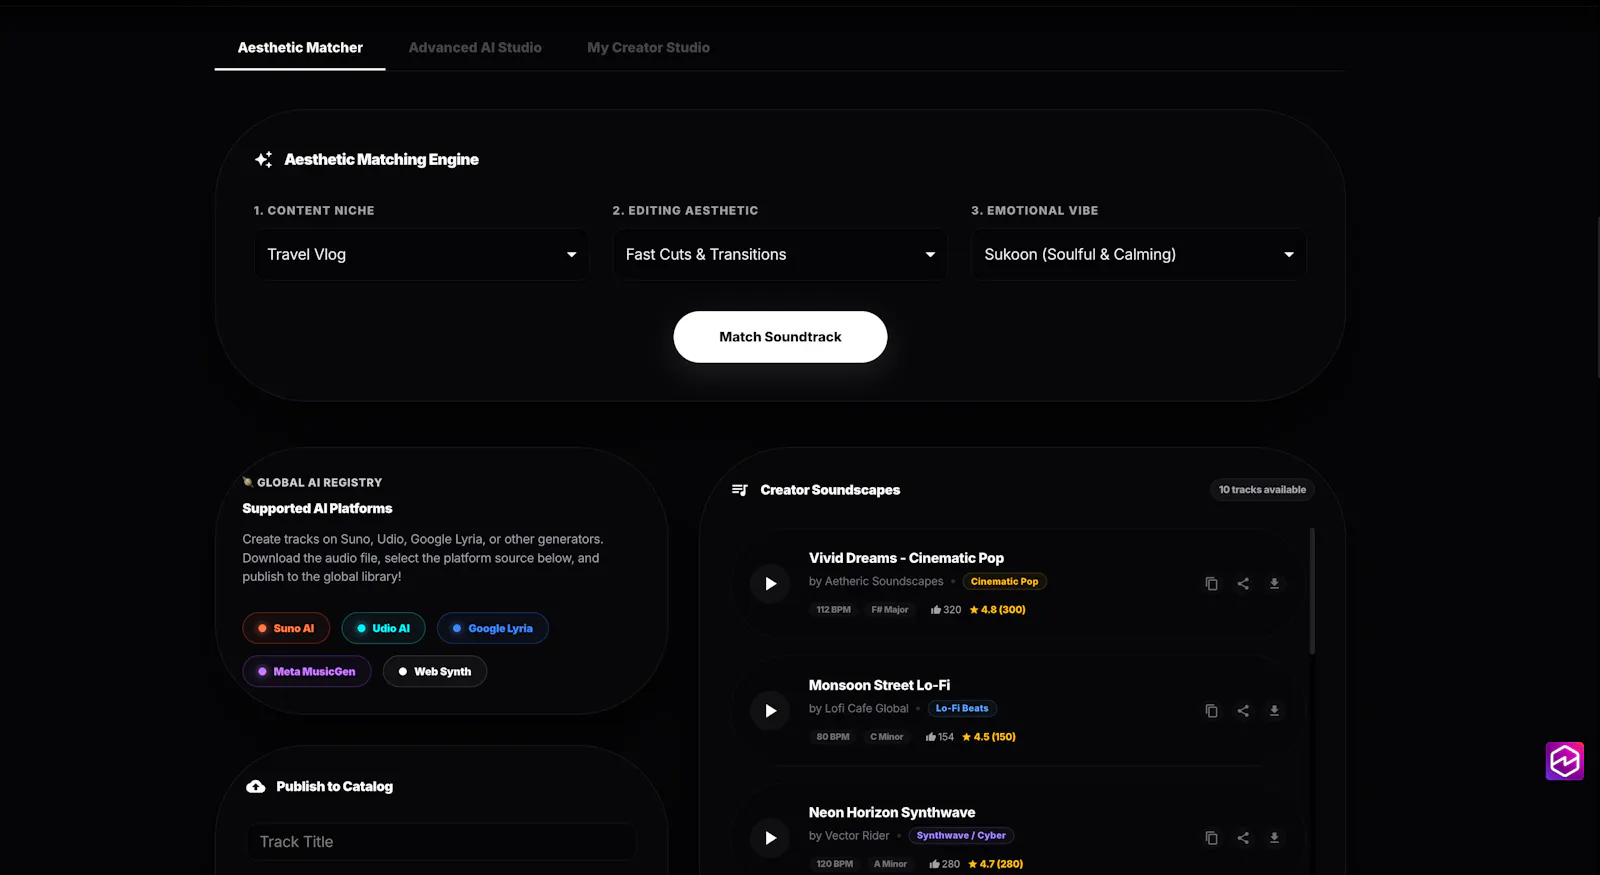Click the thumbs-up icon on Vivid Dreams
Viewport: 1600px width, 875px height.
(x=936, y=609)
